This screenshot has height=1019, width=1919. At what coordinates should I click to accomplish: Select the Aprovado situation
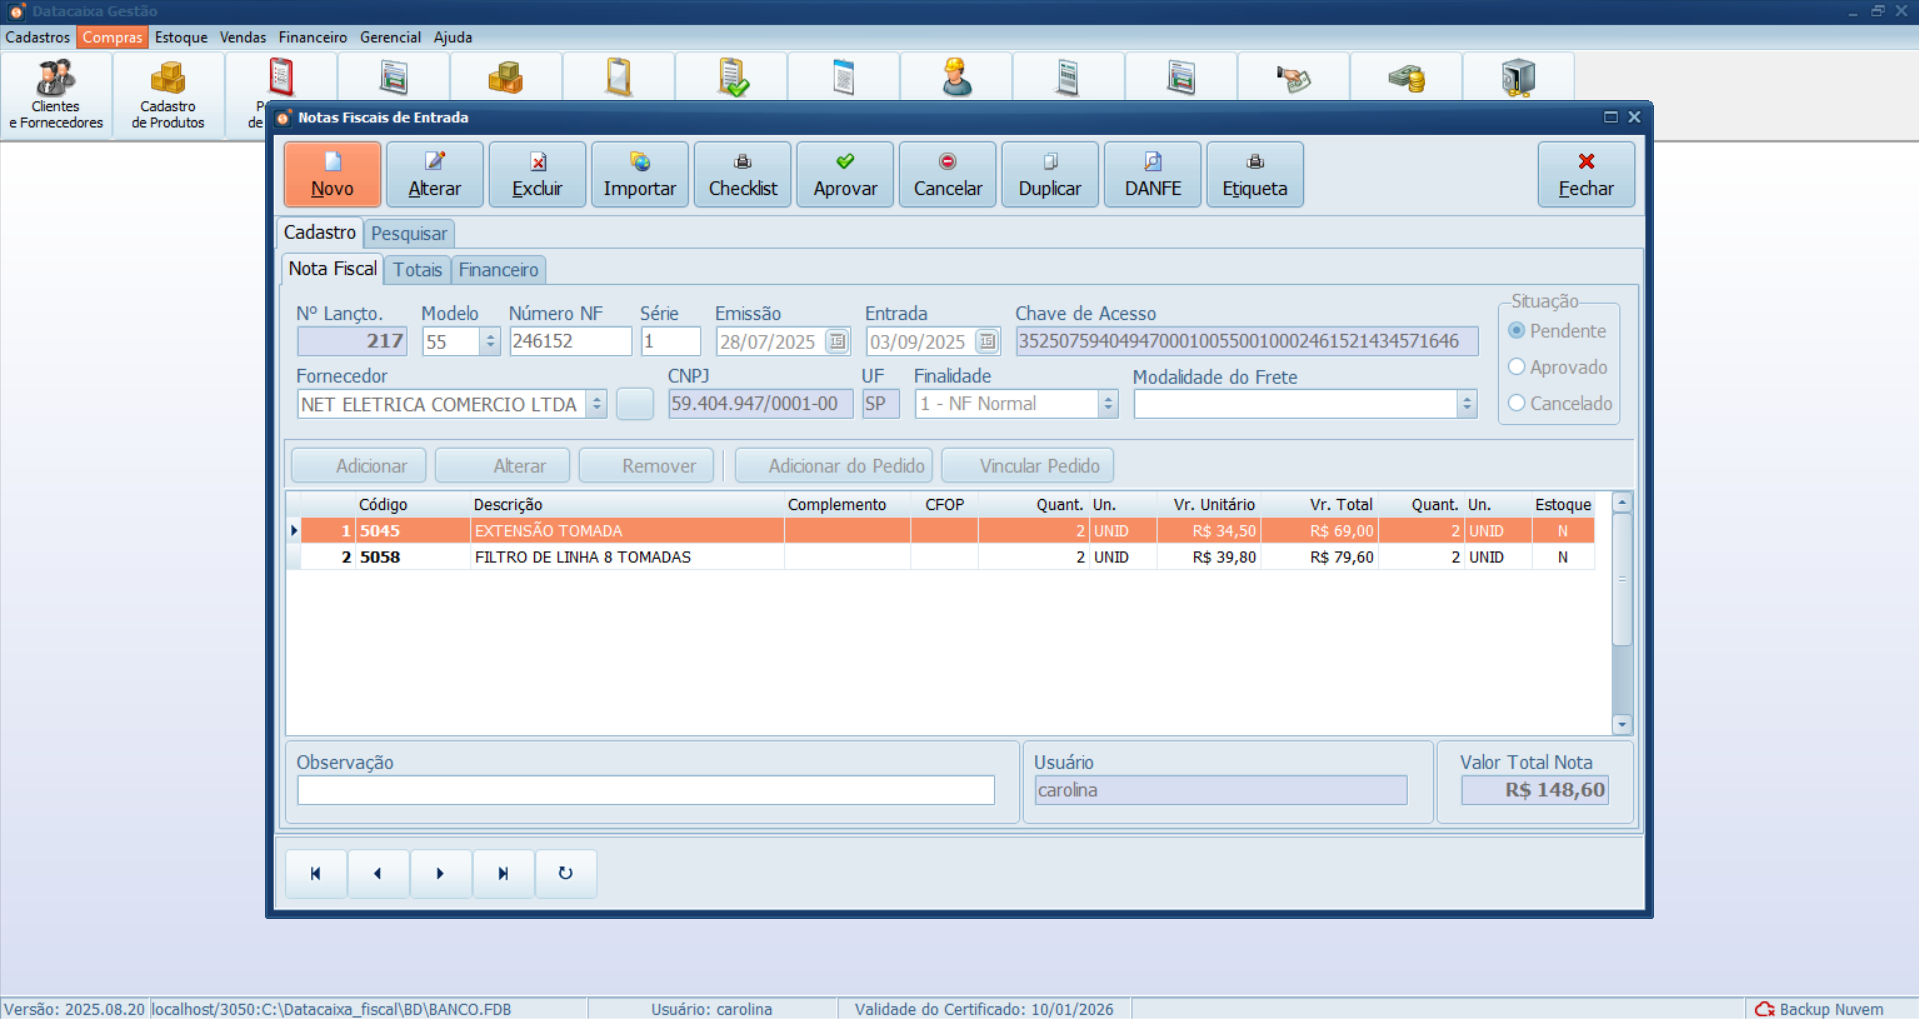(x=1517, y=367)
